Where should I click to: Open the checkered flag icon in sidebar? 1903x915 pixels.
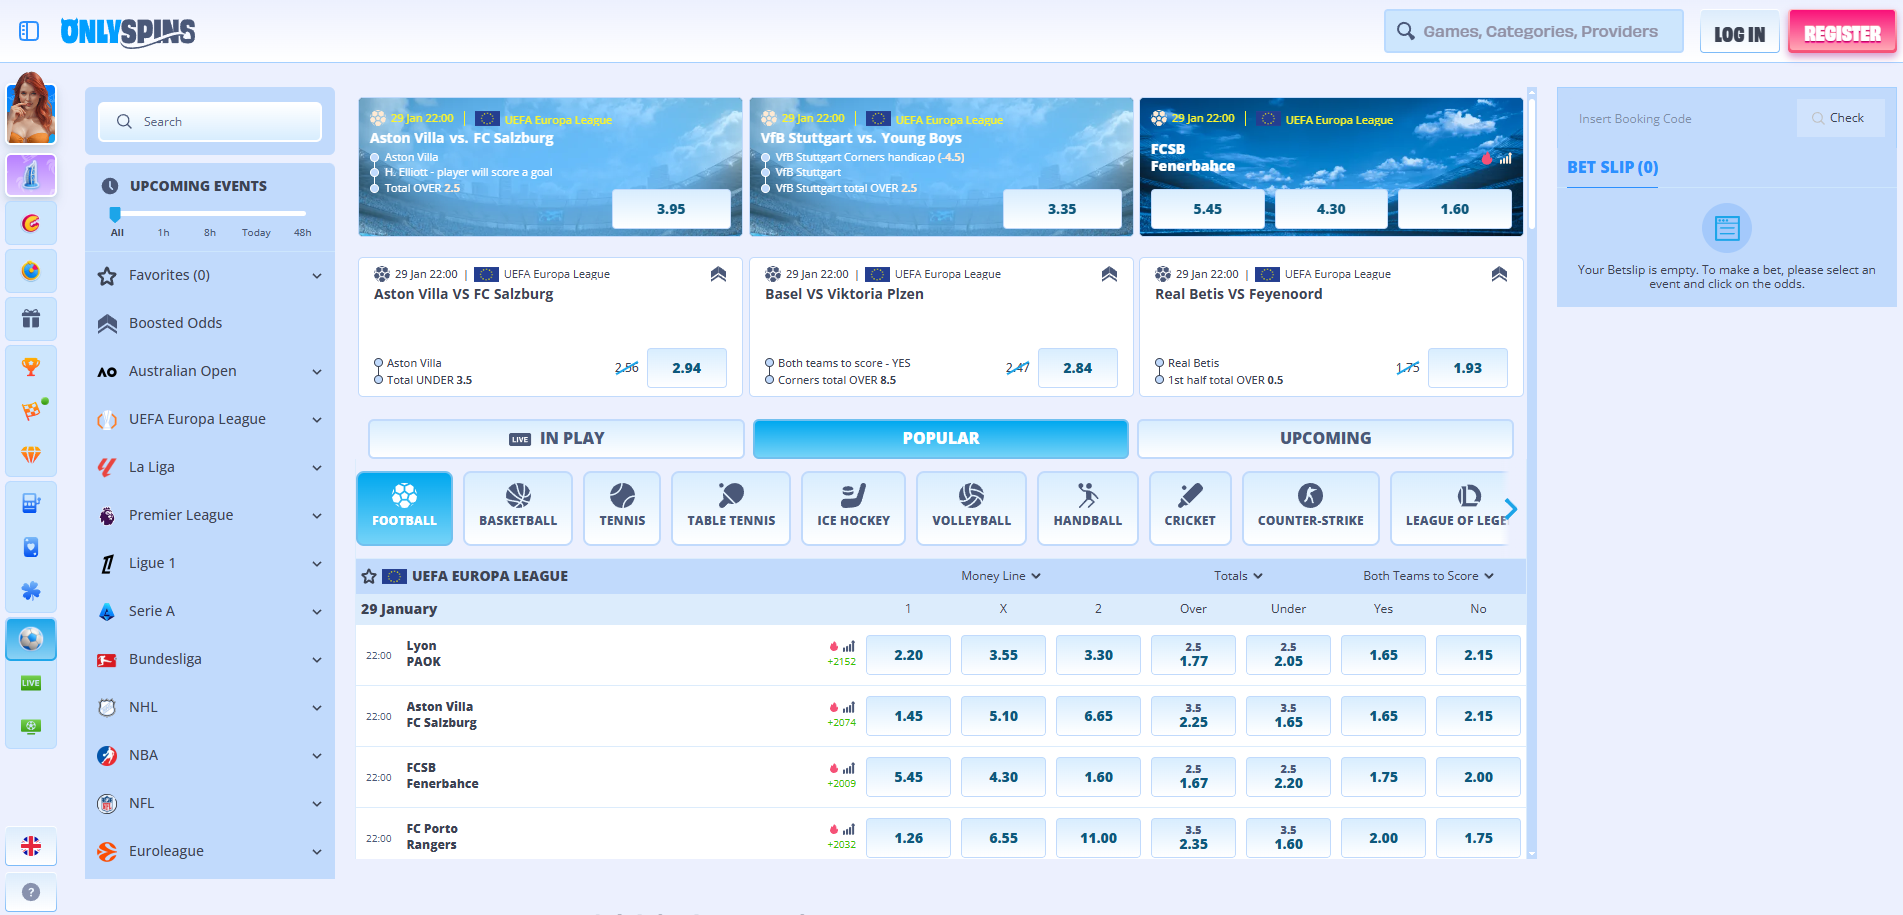tap(31, 410)
